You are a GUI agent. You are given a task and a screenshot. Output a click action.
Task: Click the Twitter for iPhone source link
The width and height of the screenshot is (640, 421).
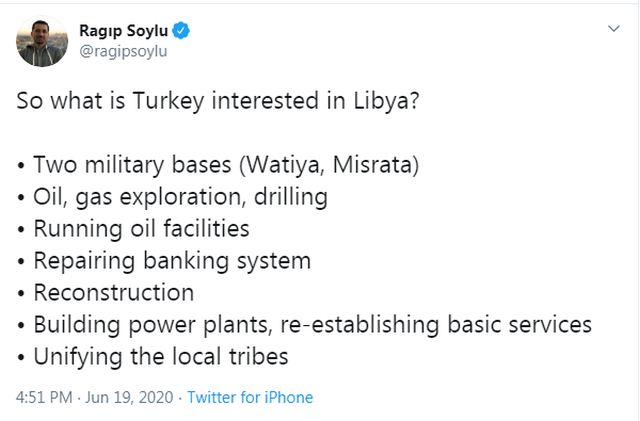tap(250, 397)
